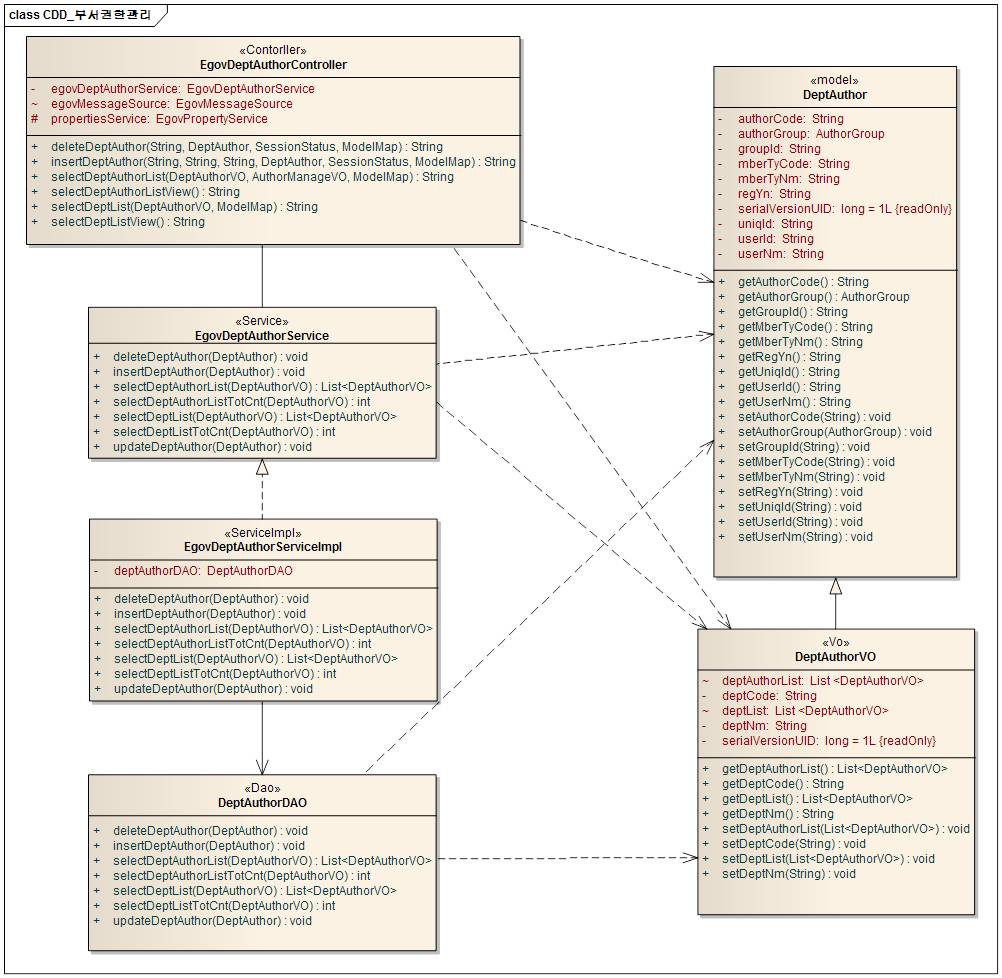Select selectDeptListView() in EgovDeptAuthorController

tap(128, 222)
